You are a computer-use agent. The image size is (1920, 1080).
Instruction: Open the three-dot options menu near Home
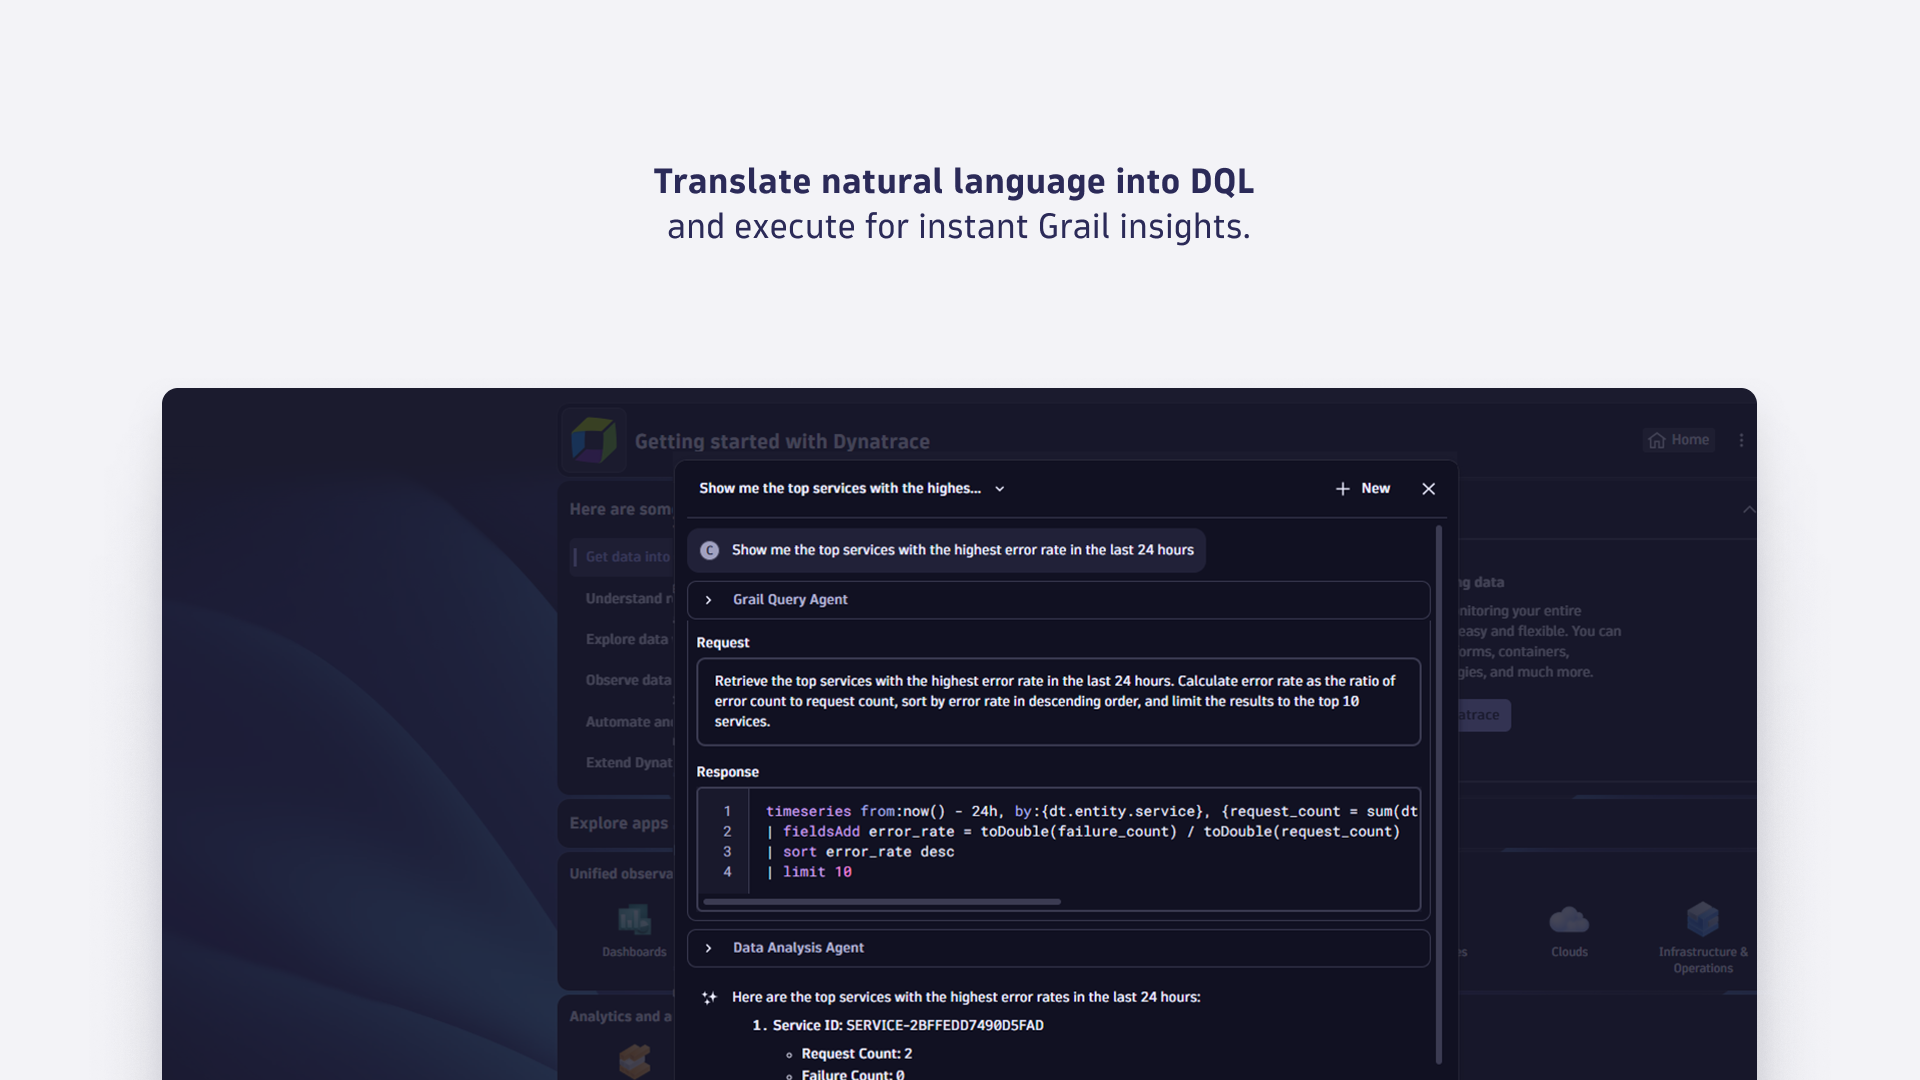[1742, 440]
